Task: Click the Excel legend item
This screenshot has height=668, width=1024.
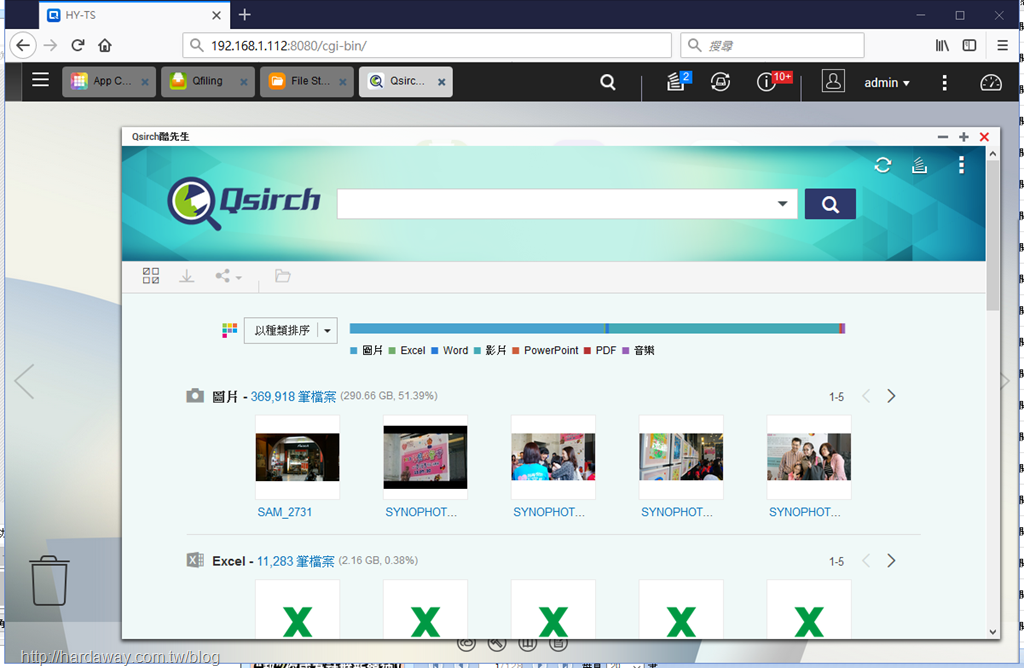Action: (406, 351)
